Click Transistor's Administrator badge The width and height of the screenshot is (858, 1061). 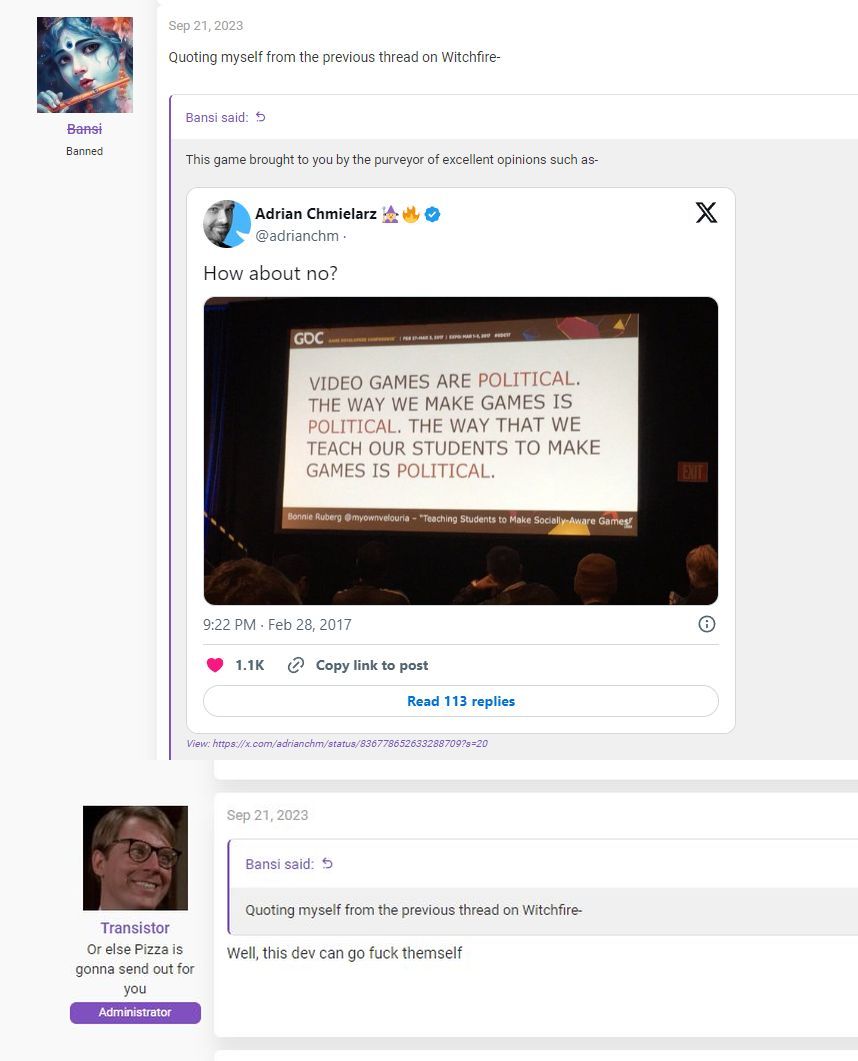point(135,1012)
